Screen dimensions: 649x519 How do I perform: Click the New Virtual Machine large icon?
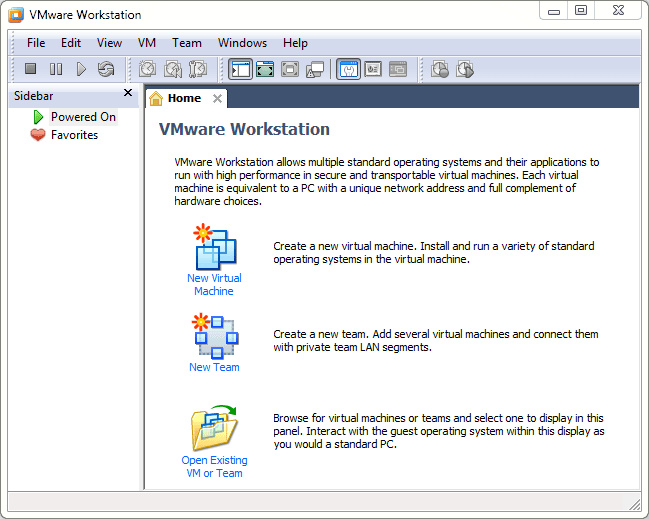pos(214,247)
